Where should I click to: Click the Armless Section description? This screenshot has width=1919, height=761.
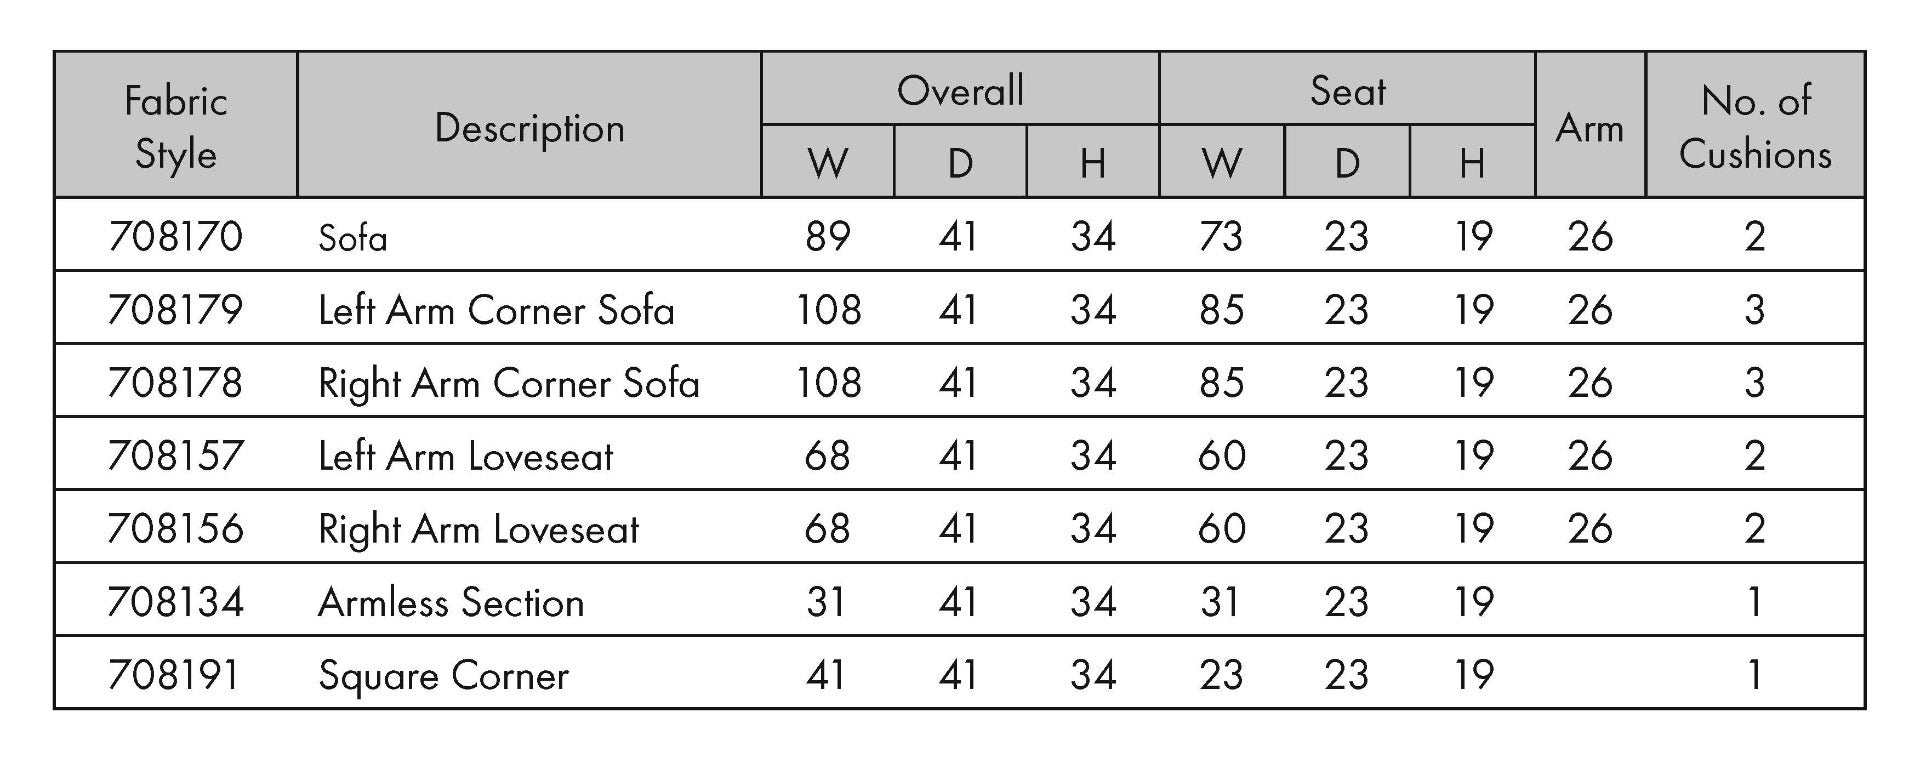coord(451,603)
